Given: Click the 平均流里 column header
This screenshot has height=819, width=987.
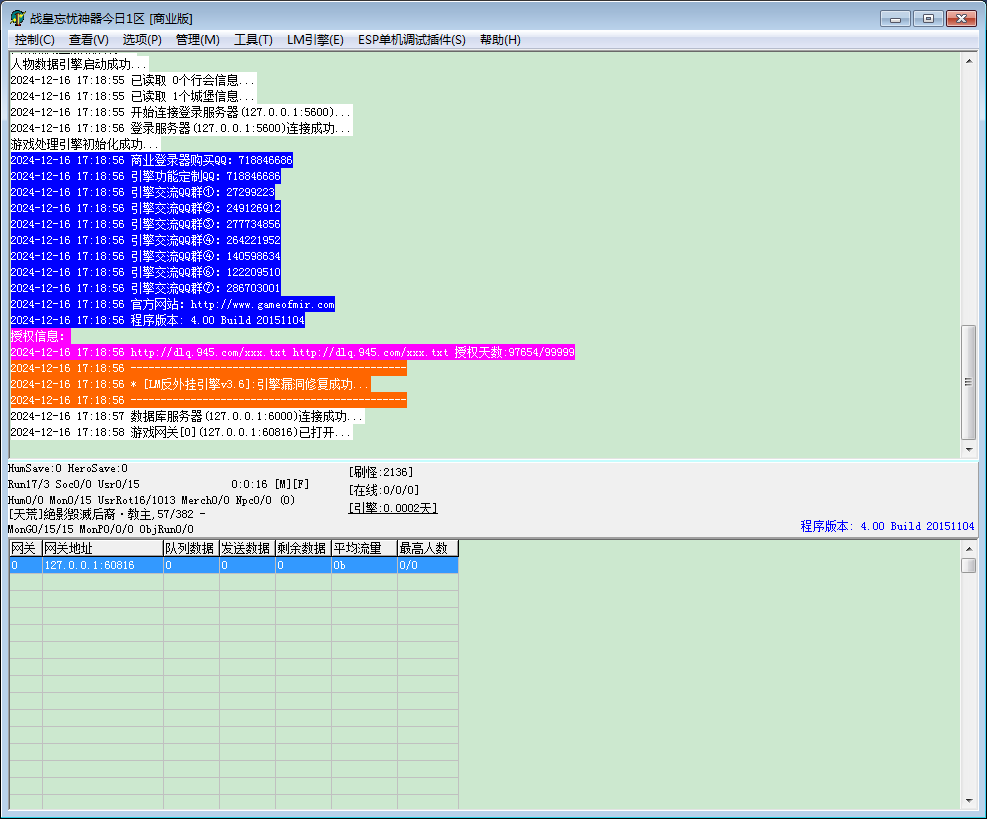Looking at the screenshot, I should point(364,548).
